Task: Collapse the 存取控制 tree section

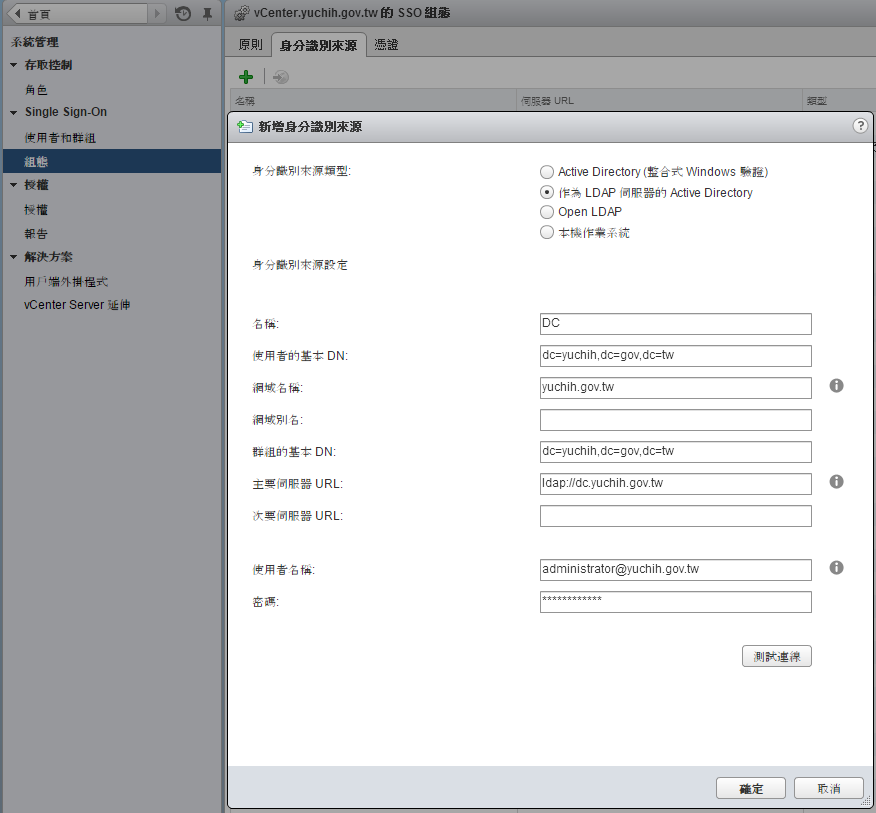Action: point(14,65)
